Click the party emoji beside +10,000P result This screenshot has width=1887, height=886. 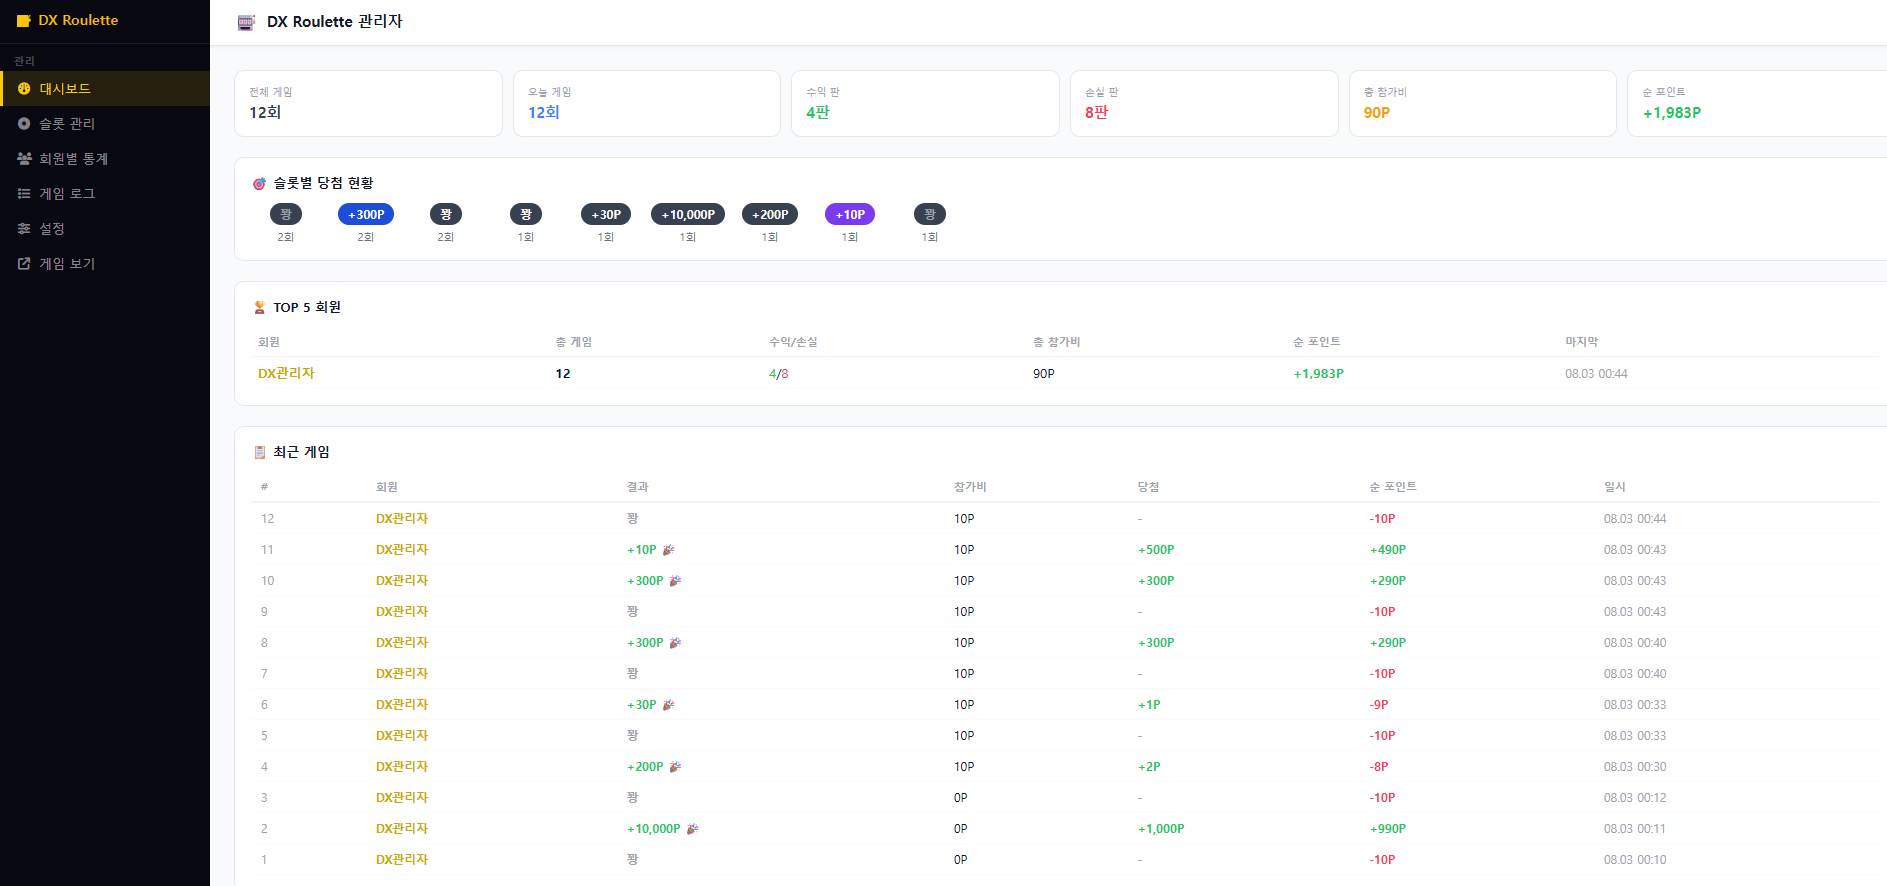click(x=692, y=829)
